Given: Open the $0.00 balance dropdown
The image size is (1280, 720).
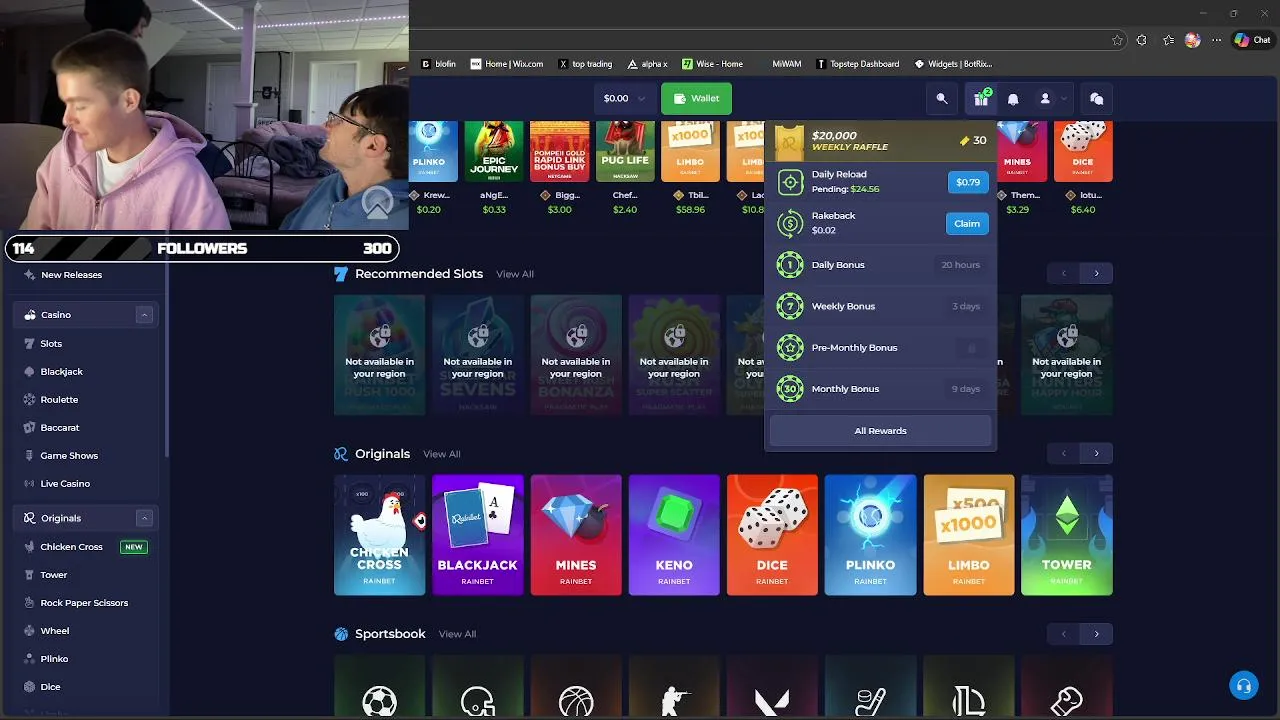Looking at the screenshot, I should 625,98.
